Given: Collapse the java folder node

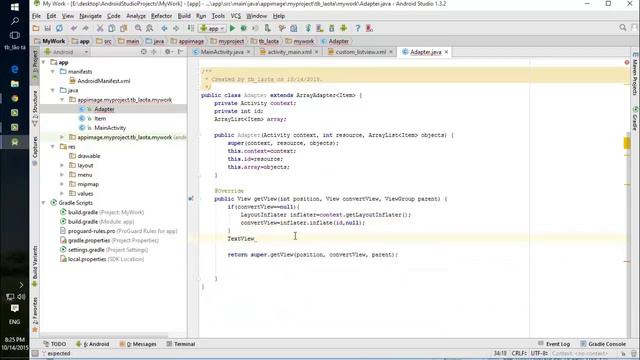Looking at the screenshot, I should (53, 91).
